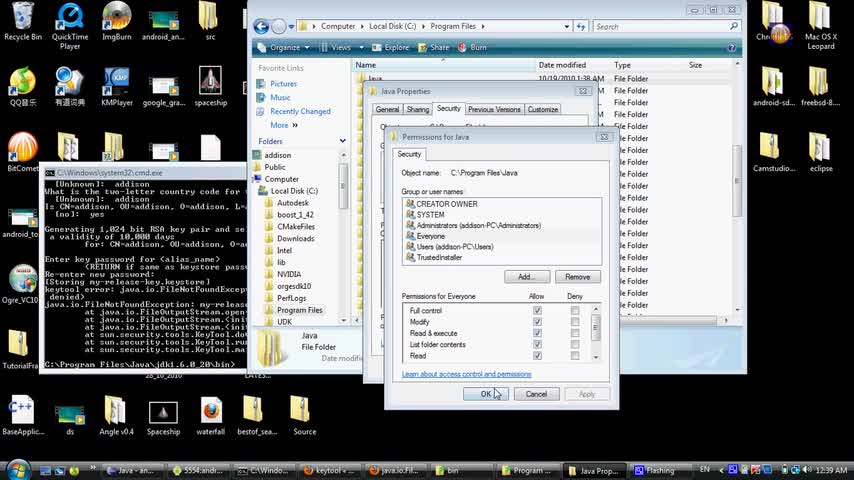Click Cancel in Permissions for Java
This screenshot has height=480, width=854.
pyautogui.click(x=536, y=394)
